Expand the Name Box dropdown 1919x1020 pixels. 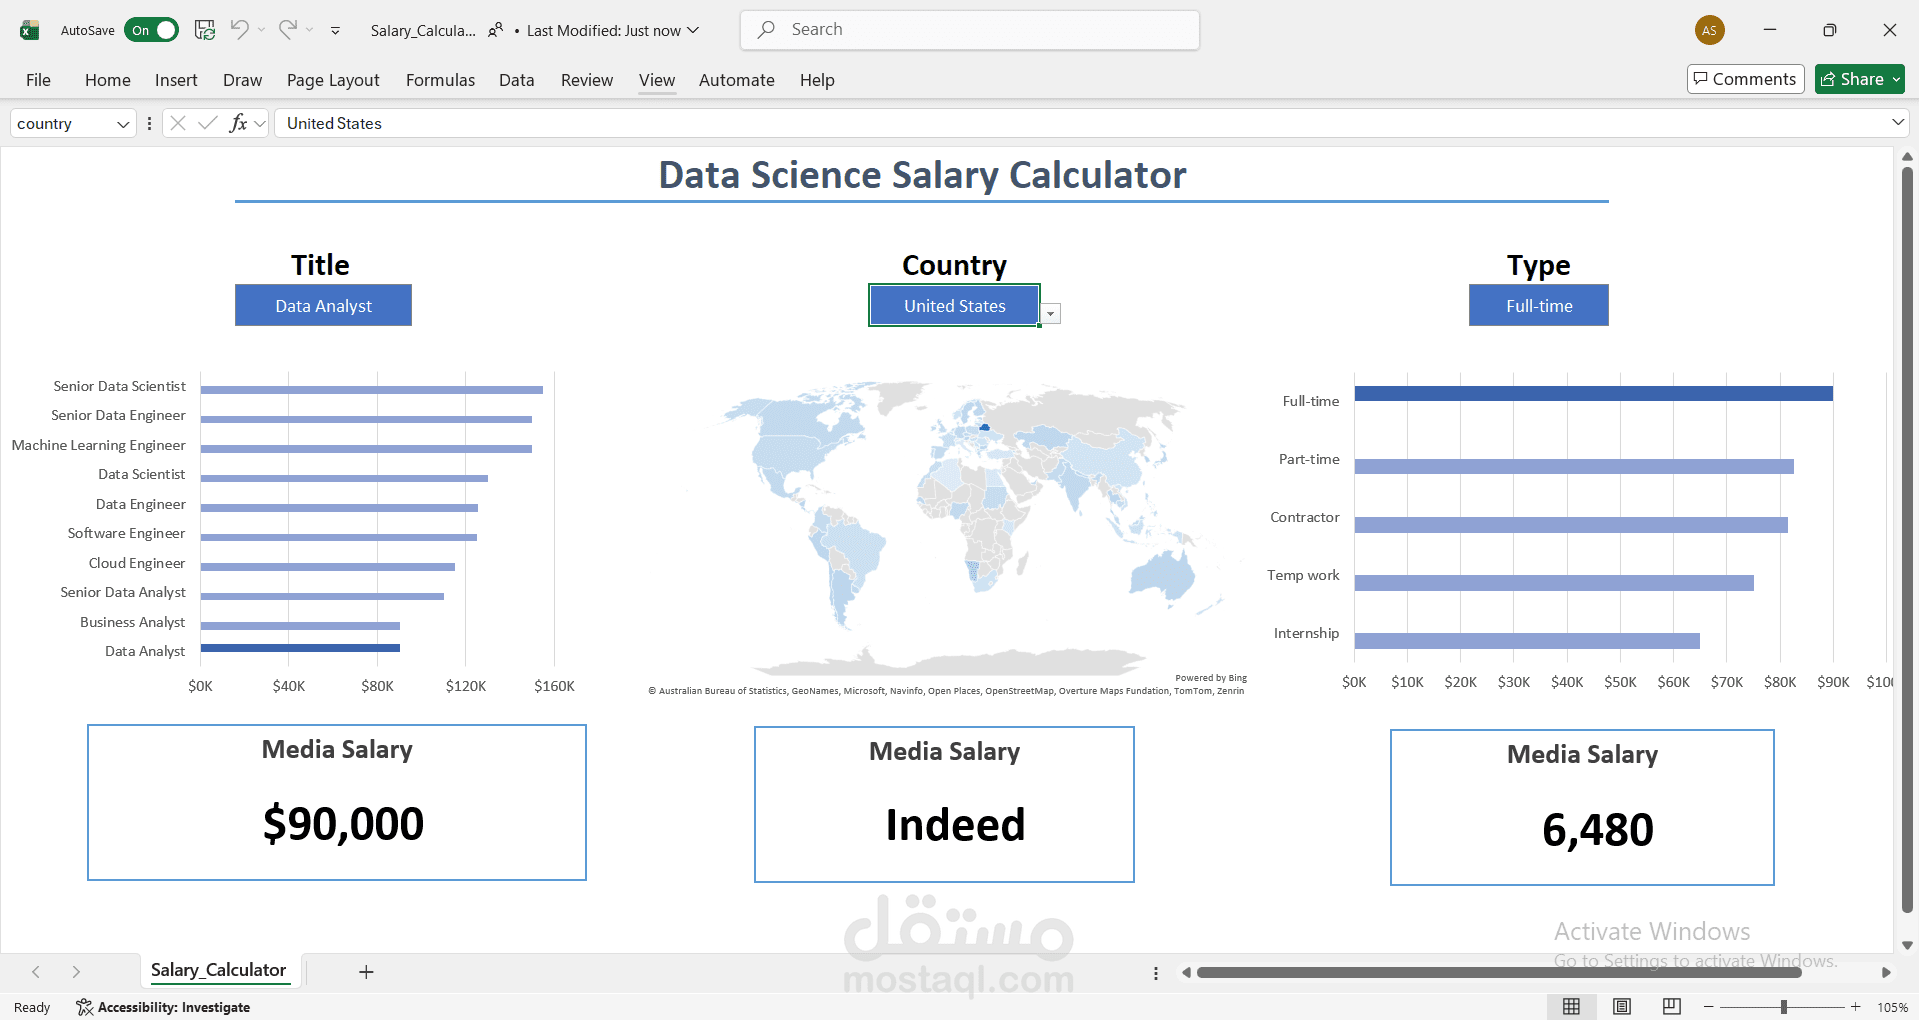[x=123, y=124]
